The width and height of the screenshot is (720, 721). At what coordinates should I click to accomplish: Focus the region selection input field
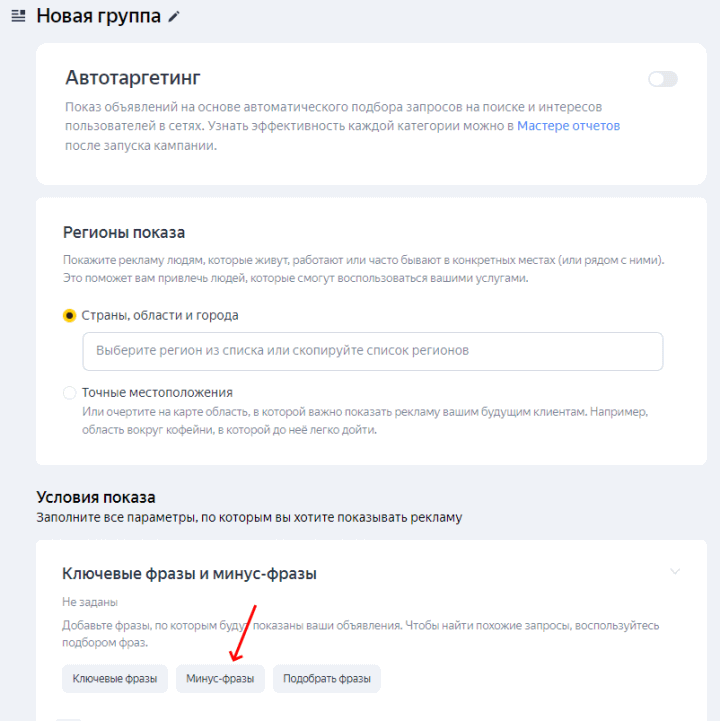373,351
